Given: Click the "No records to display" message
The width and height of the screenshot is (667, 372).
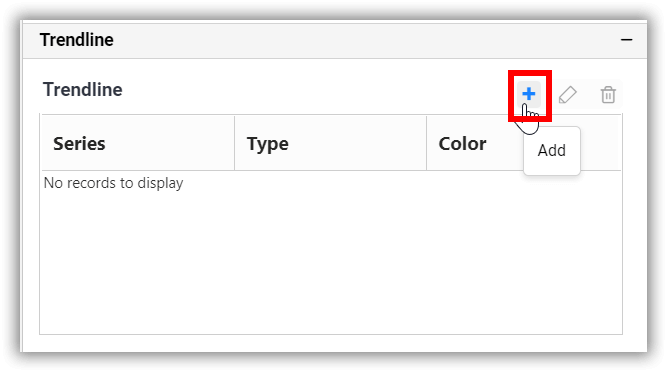Looking at the screenshot, I should 114,183.
